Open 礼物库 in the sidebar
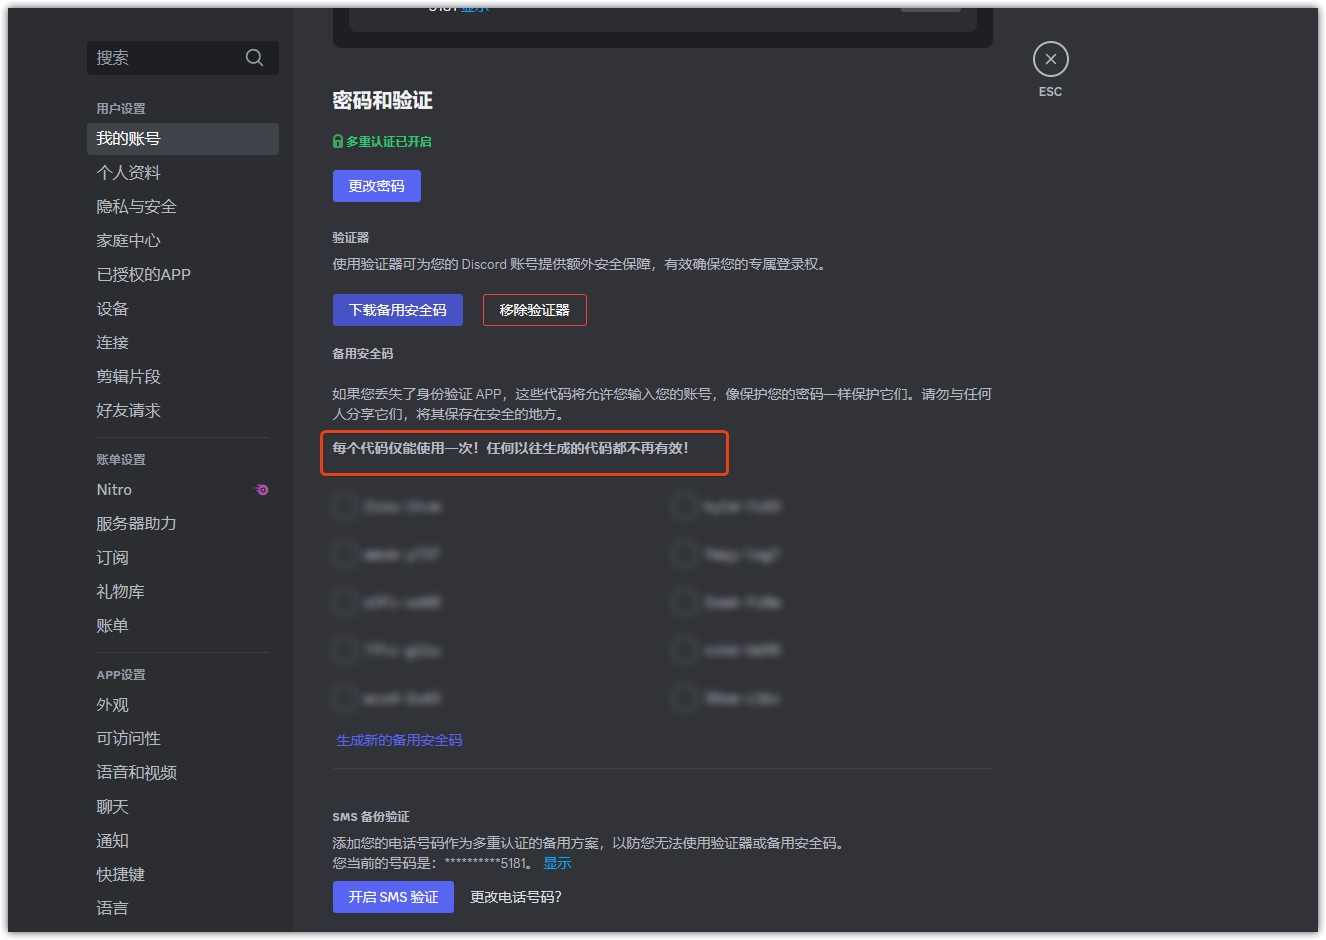This screenshot has height=940, width=1326. [x=120, y=592]
